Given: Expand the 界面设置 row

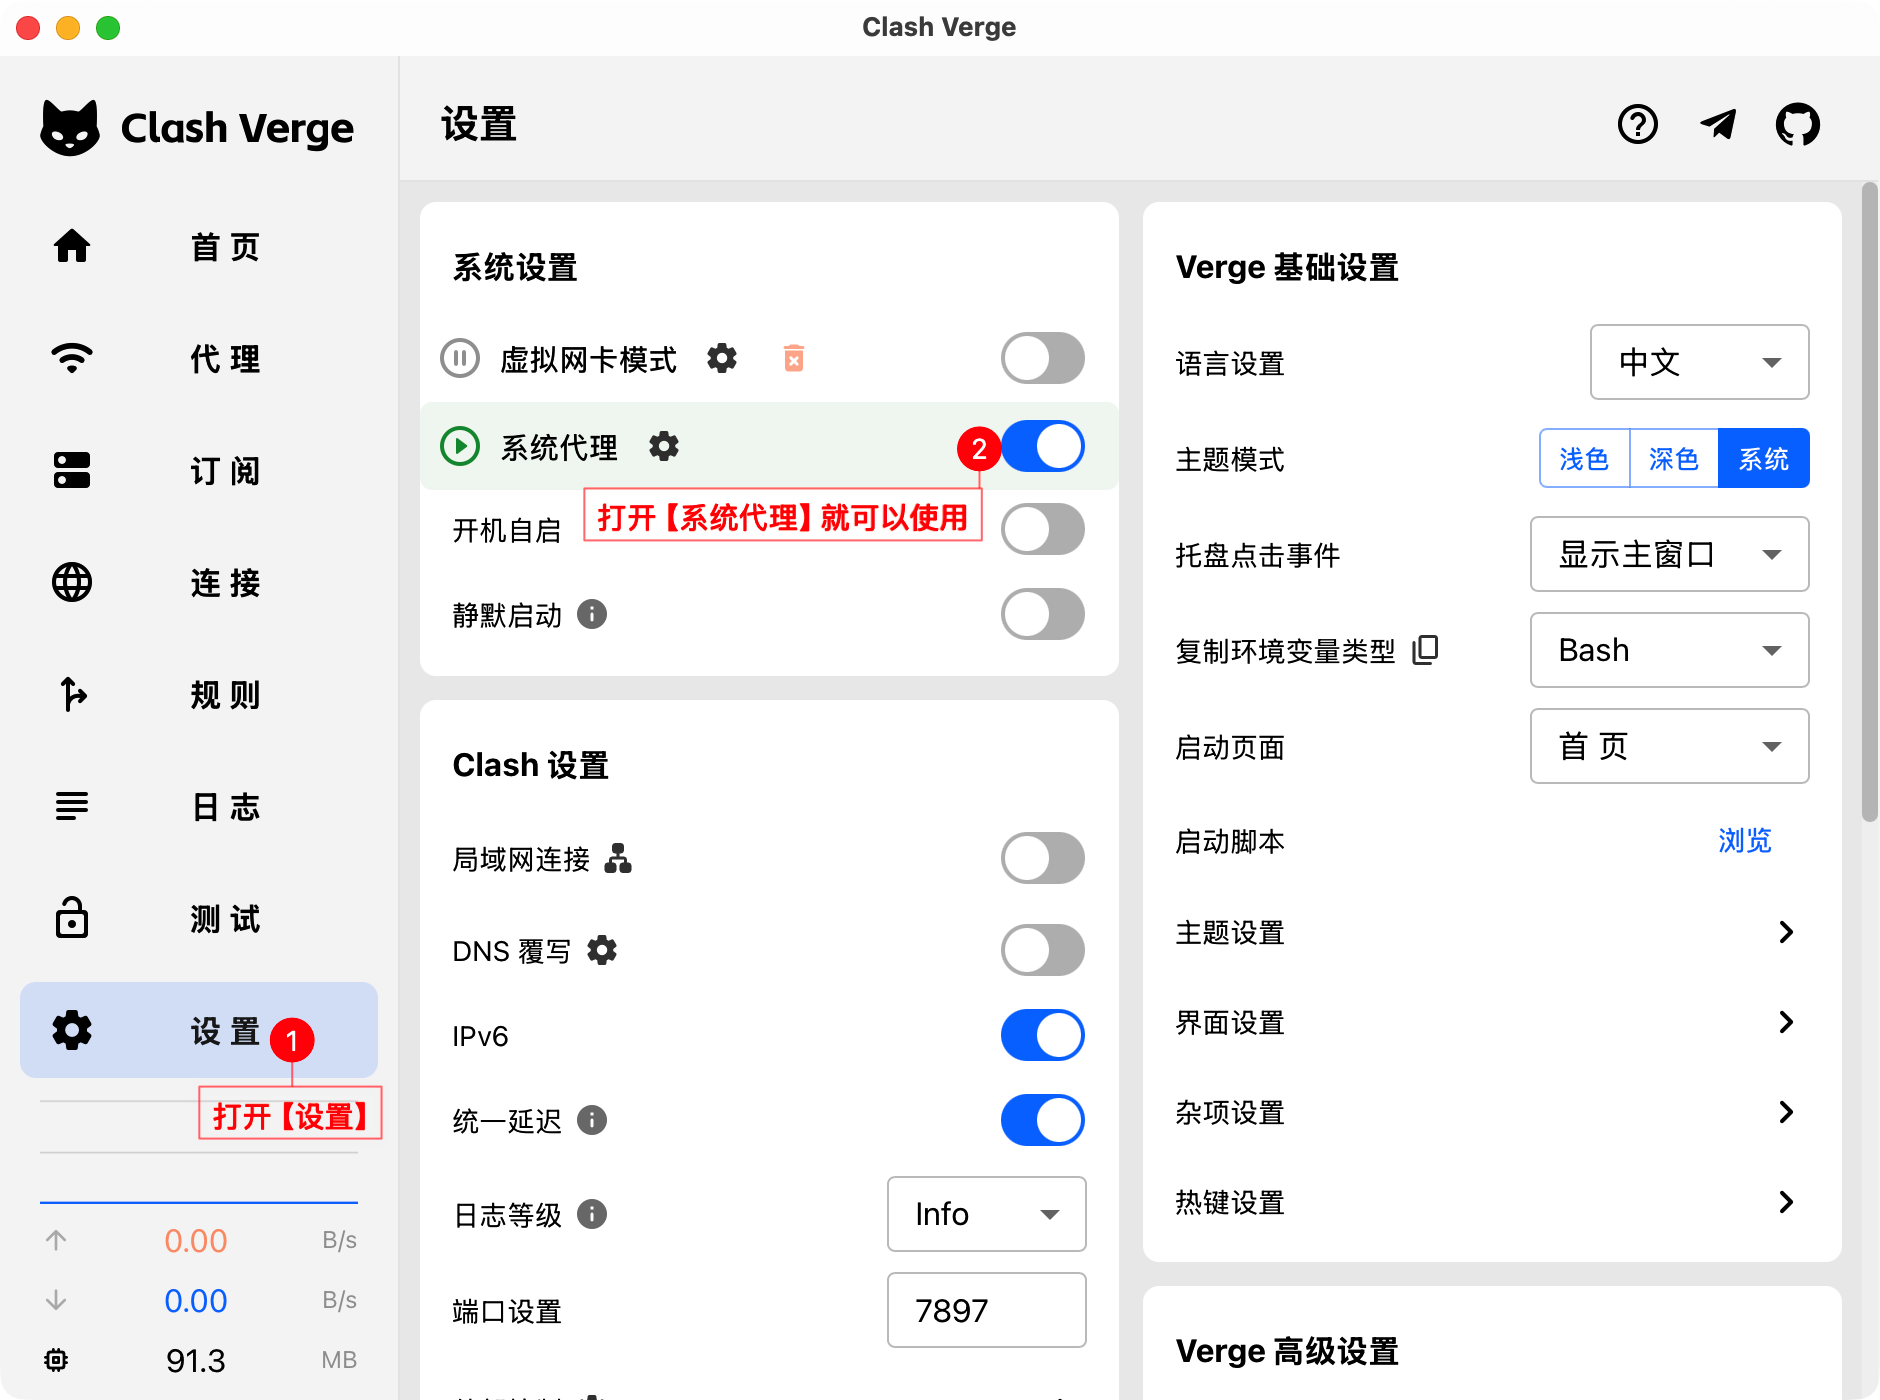Looking at the screenshot, I should (x=1492, y=1022).
